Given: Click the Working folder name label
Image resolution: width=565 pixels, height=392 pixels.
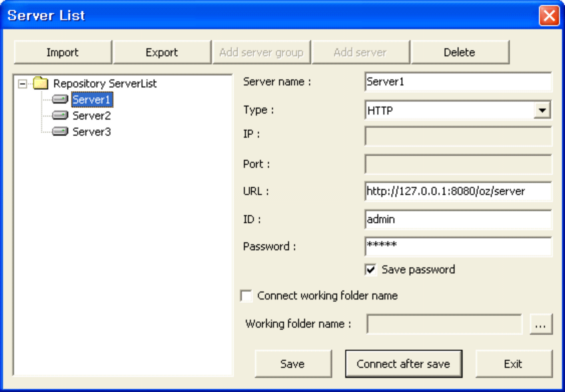Looking at the screenshot, I should click(x=298, y=324).
